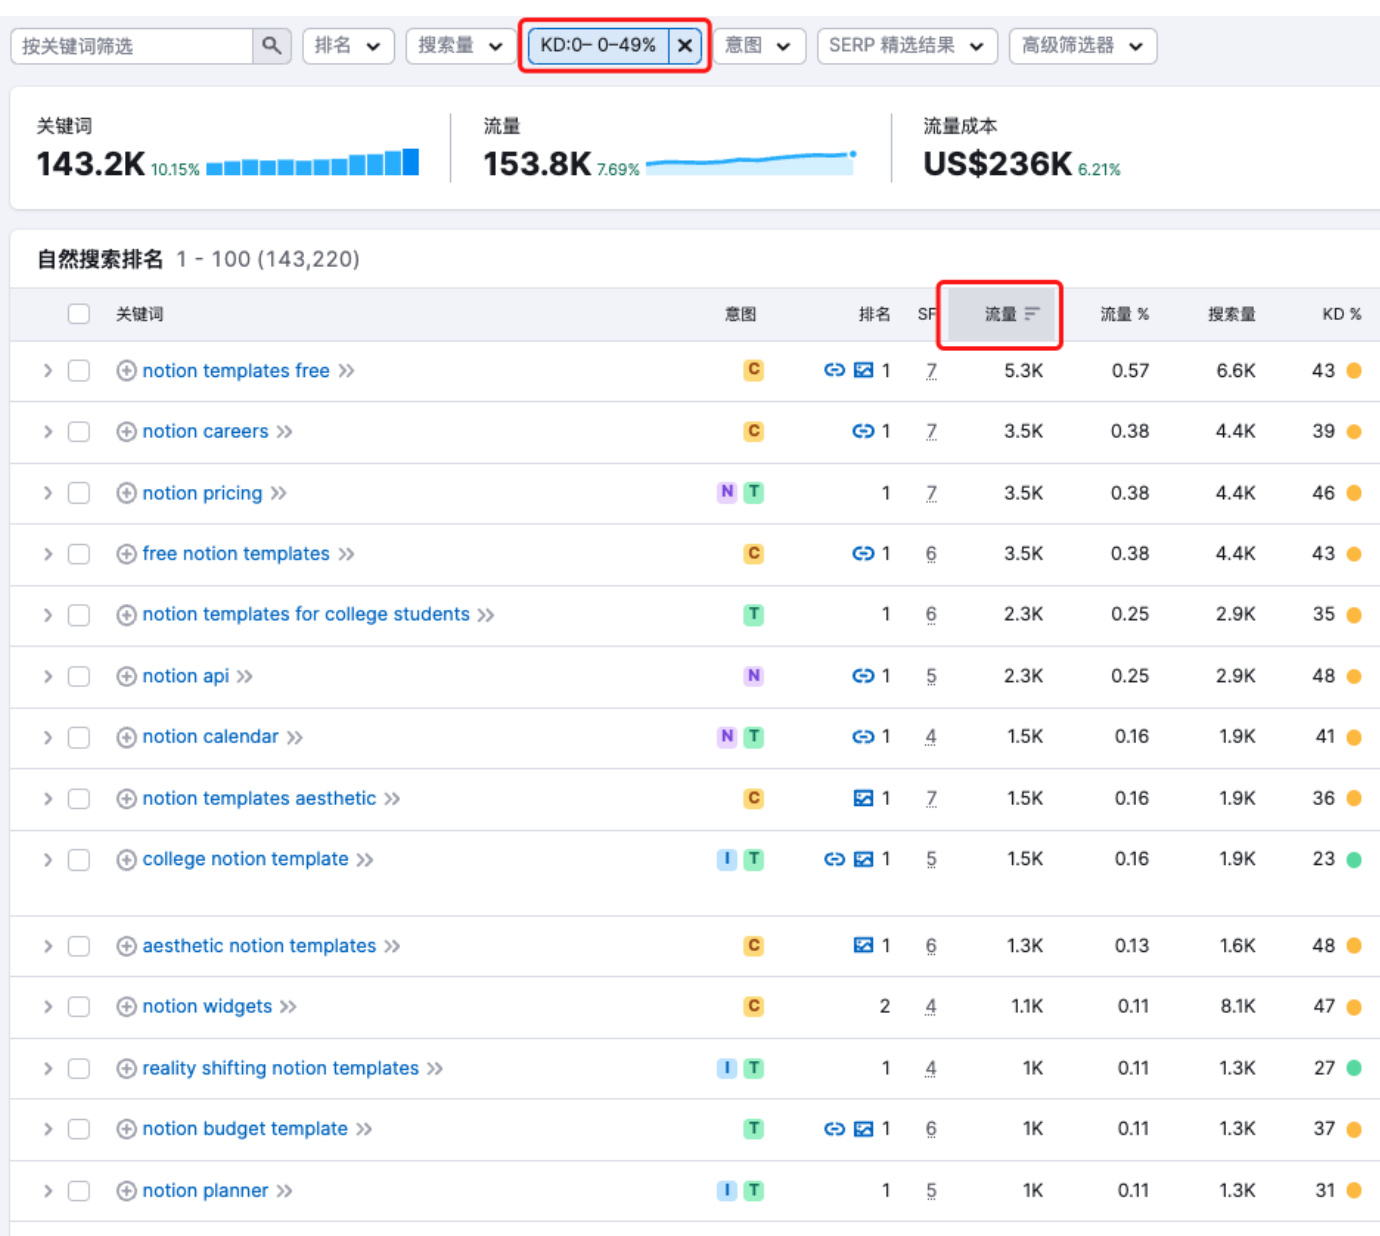Click the C intent badge for notion templates free
The image size is (1380, 1236).
coord(754,370)
